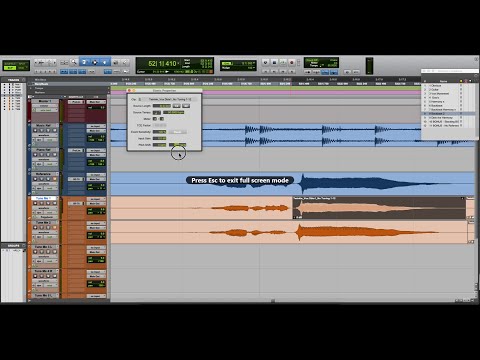Click Reset button beside Event Sensitivity
The height and width of the screenshot is (360, 480).
(x=178, y=132)
